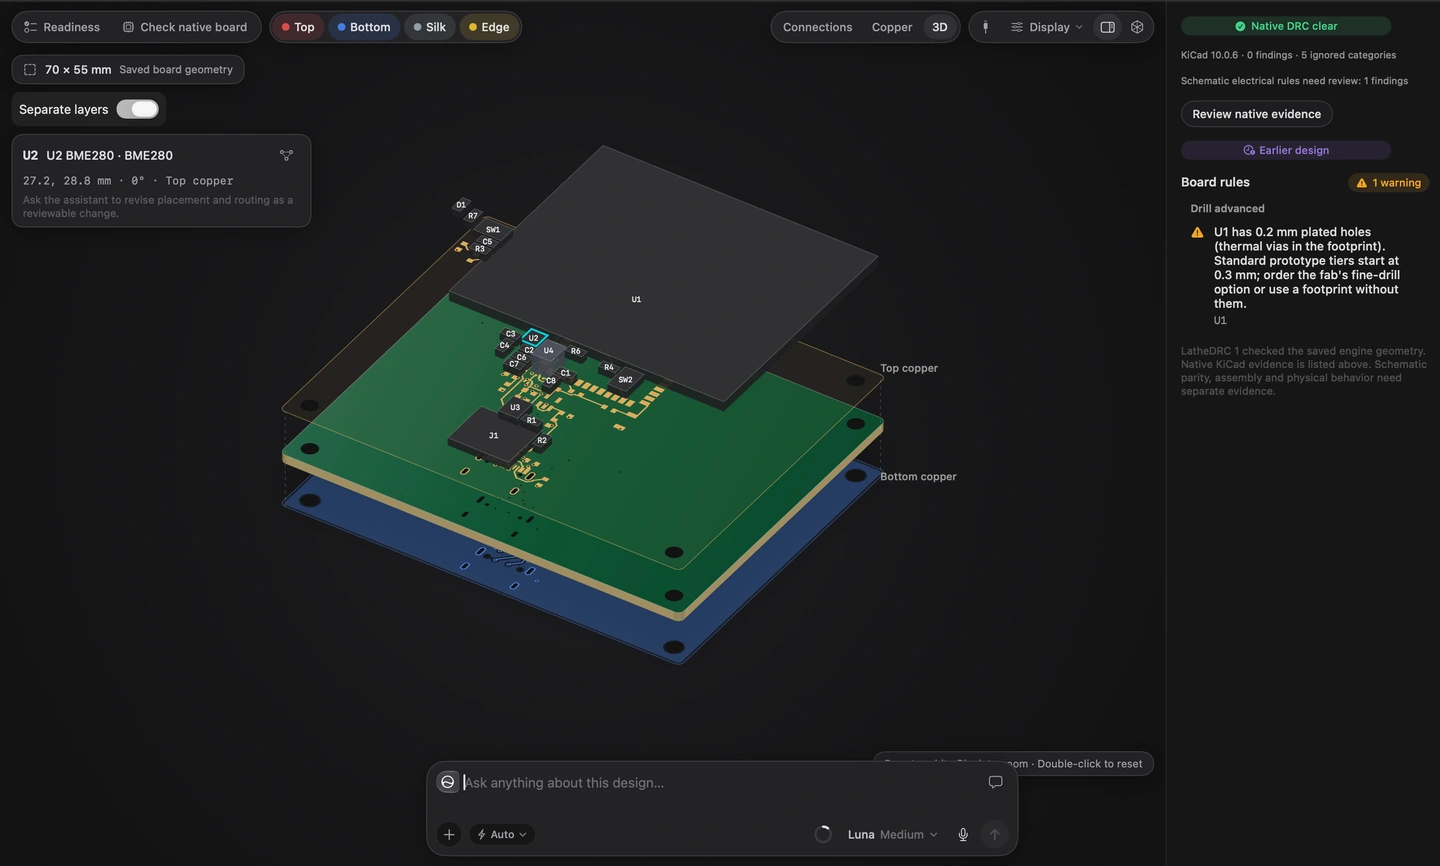
Task: Click the 3D cube icon
Action: [1137, 27]
